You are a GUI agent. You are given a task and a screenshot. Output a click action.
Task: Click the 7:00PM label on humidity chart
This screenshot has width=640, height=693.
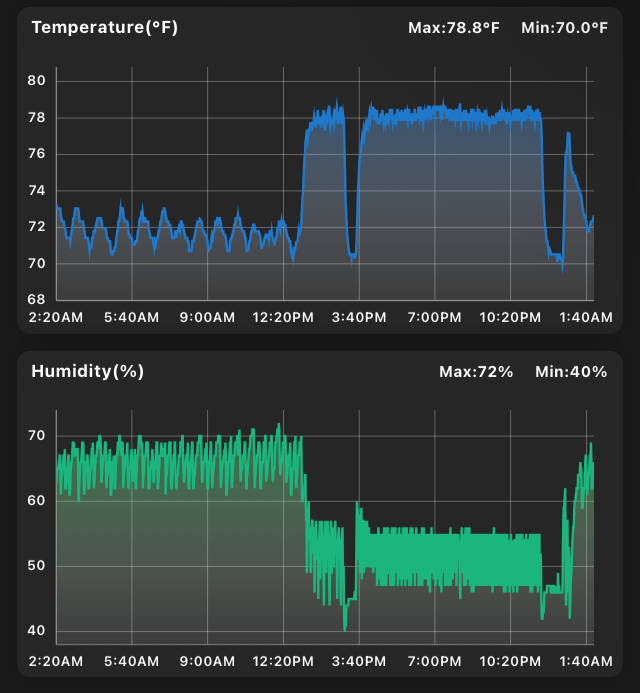coord(434,661)
